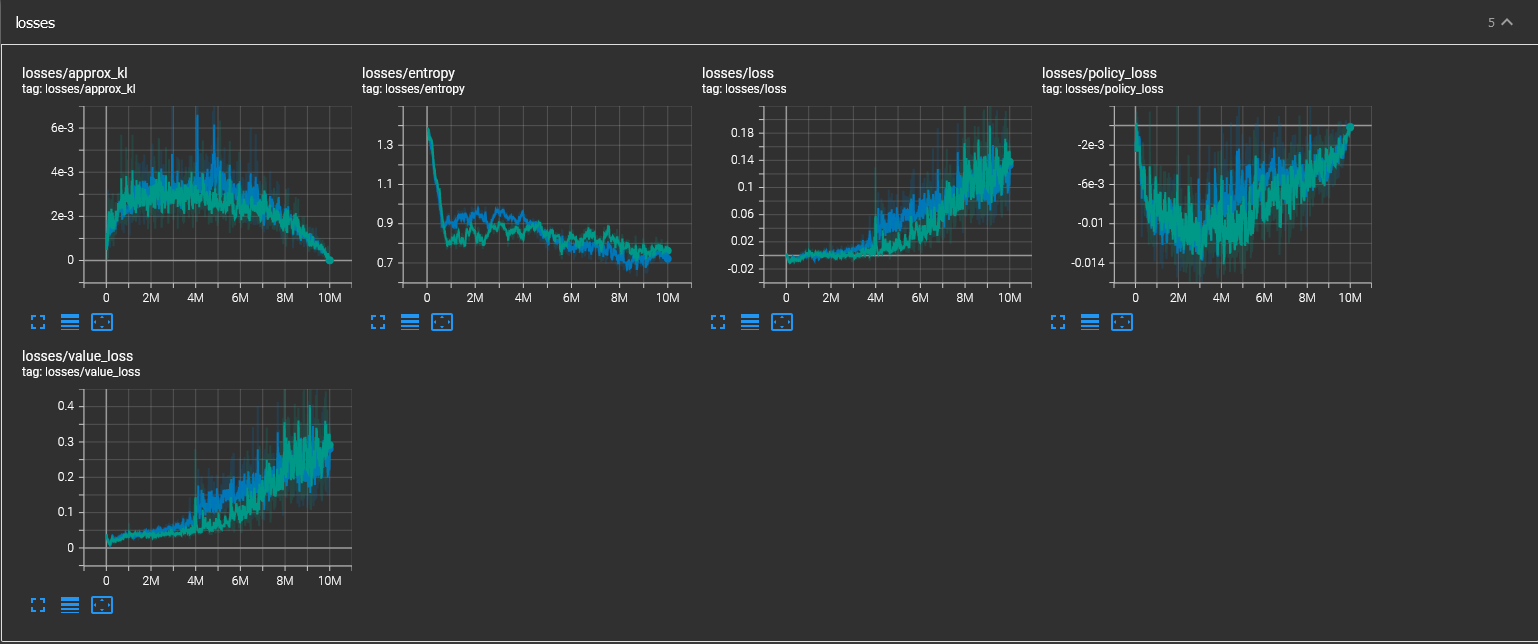Viewport: 1538px width, 644px height.
Task: Click the losses/entropy chart title
Action: pyautogui.click(x=408, y=73)
